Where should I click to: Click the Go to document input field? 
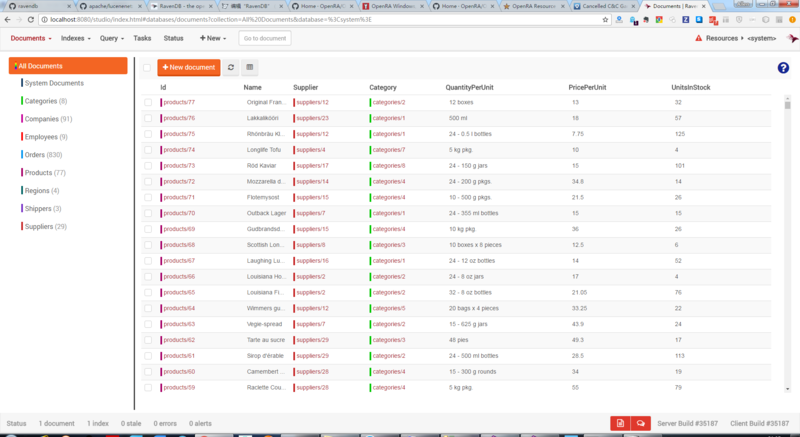264,38
